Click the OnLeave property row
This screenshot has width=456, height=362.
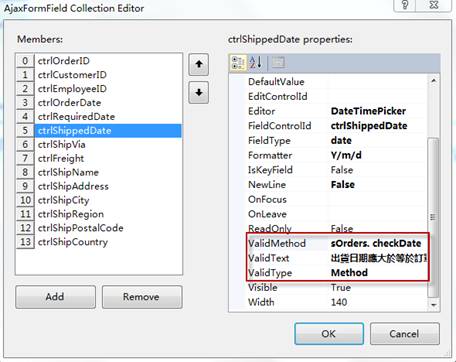point(337,214)
